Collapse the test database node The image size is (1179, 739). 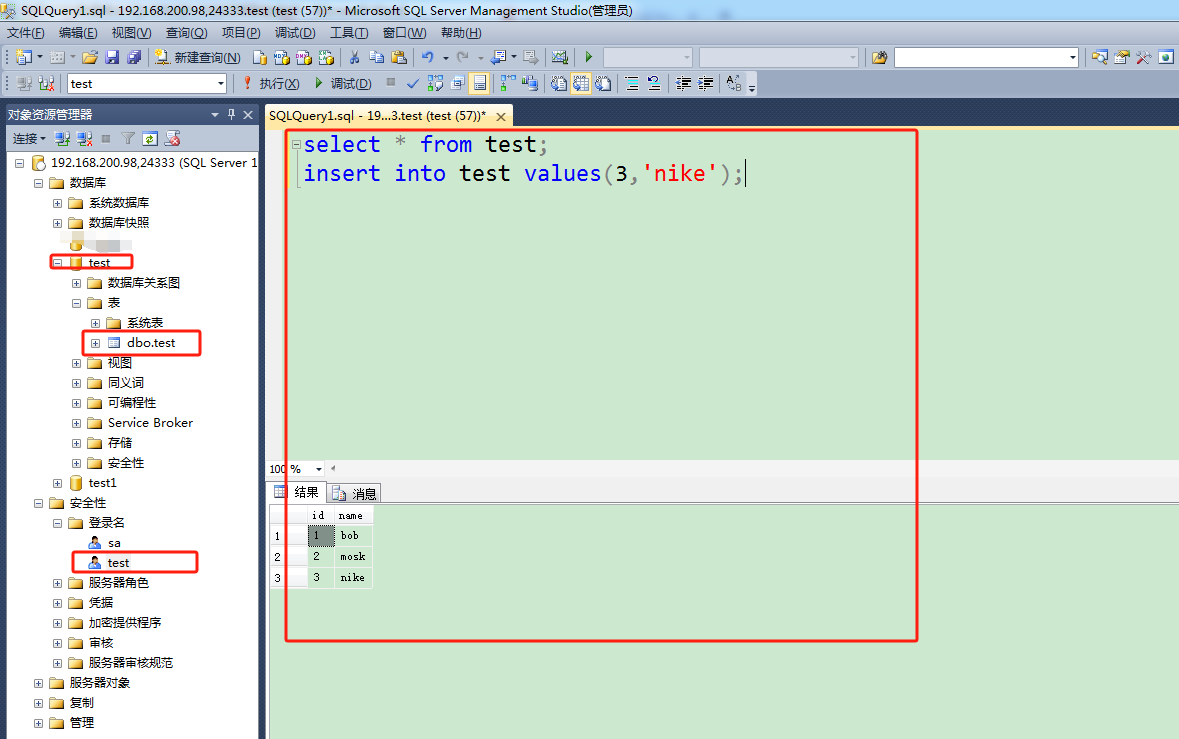57,262
